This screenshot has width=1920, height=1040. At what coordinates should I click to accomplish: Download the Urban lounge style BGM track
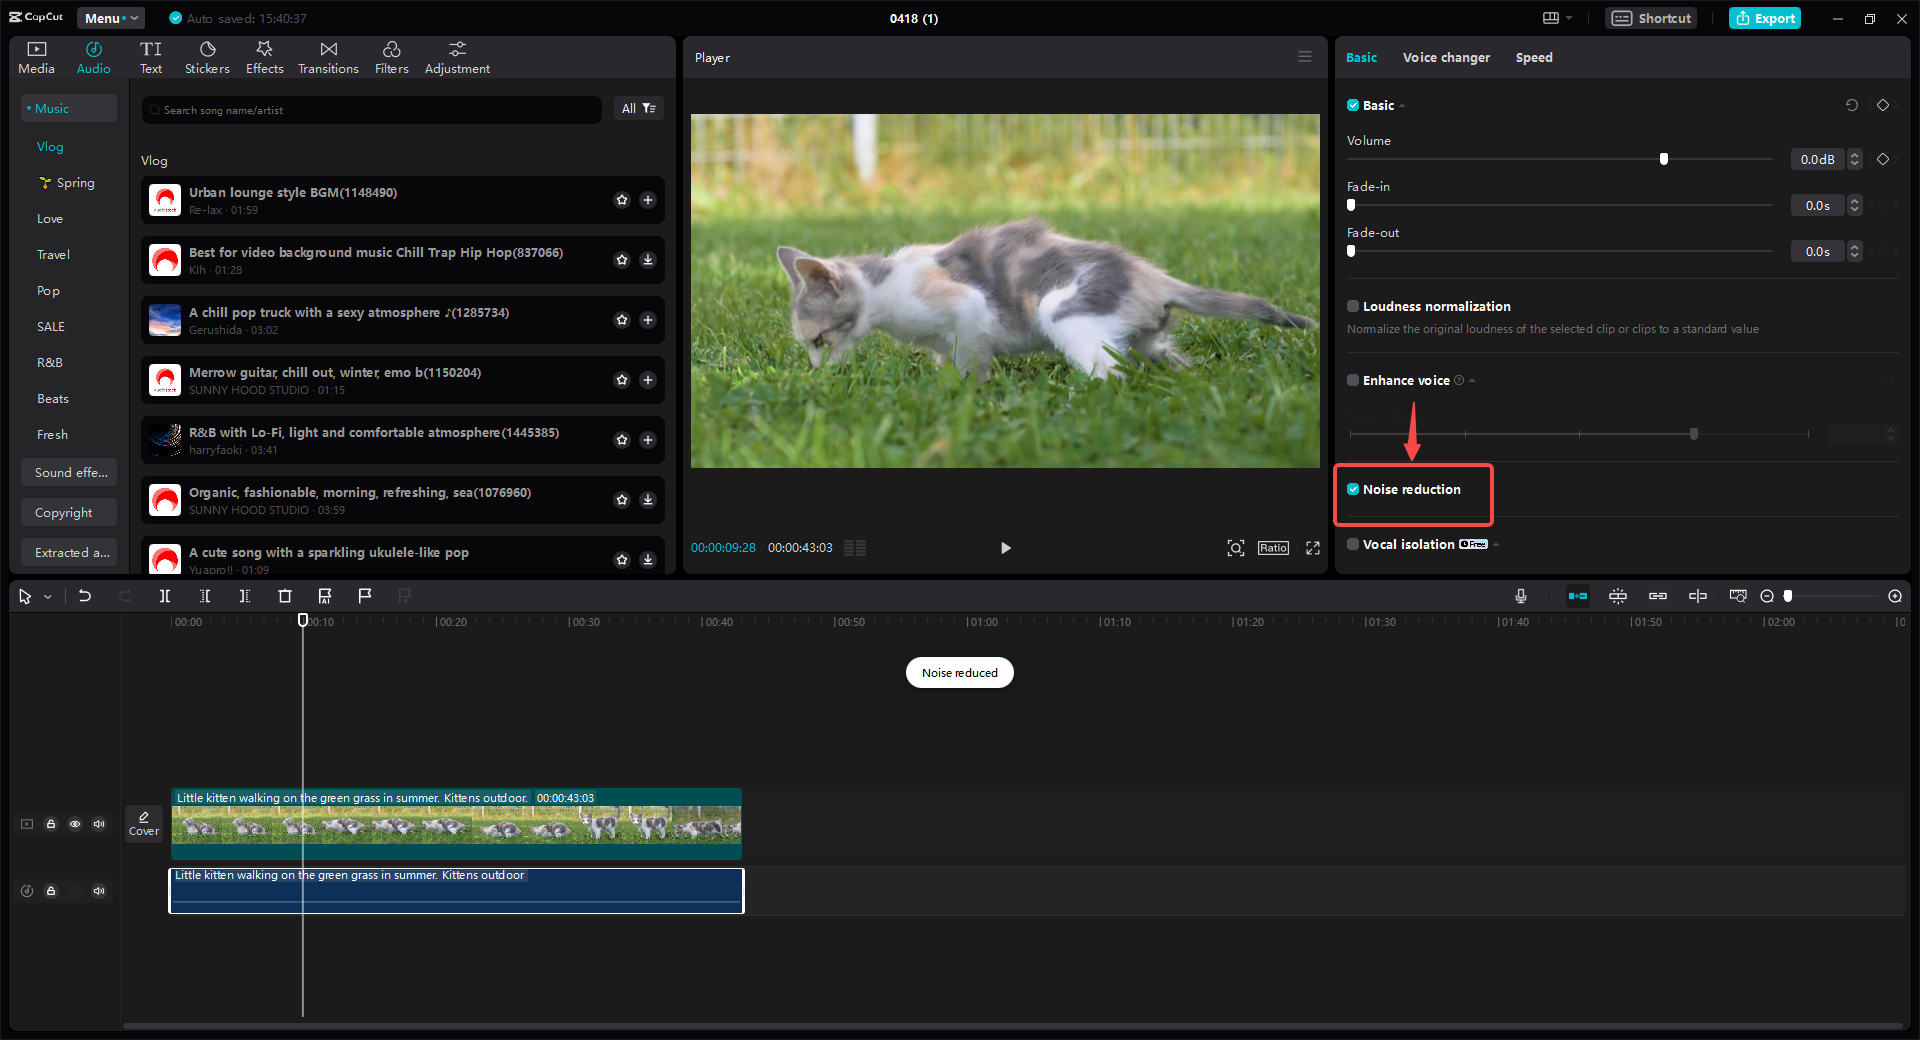648,200
